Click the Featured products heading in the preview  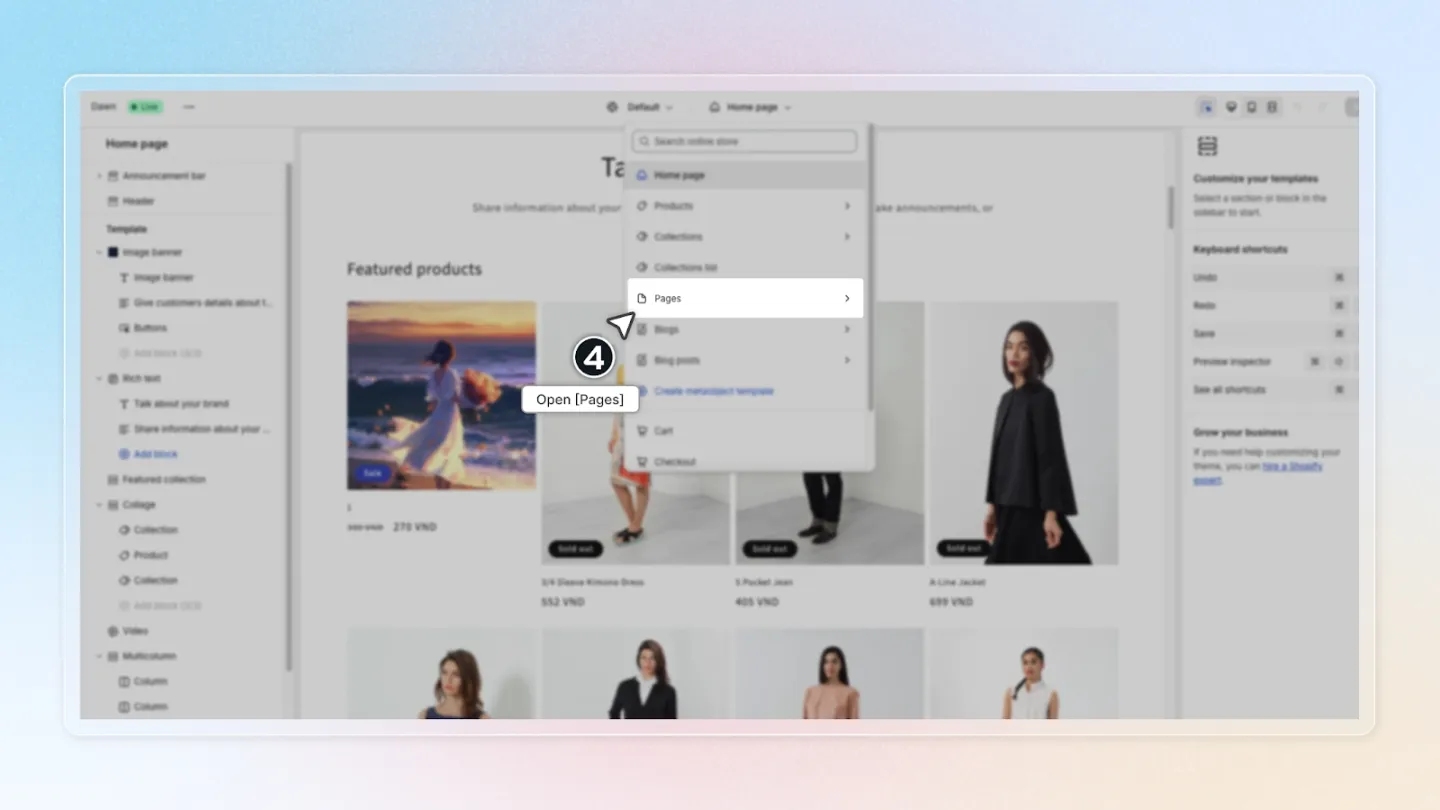click(414, 269)
